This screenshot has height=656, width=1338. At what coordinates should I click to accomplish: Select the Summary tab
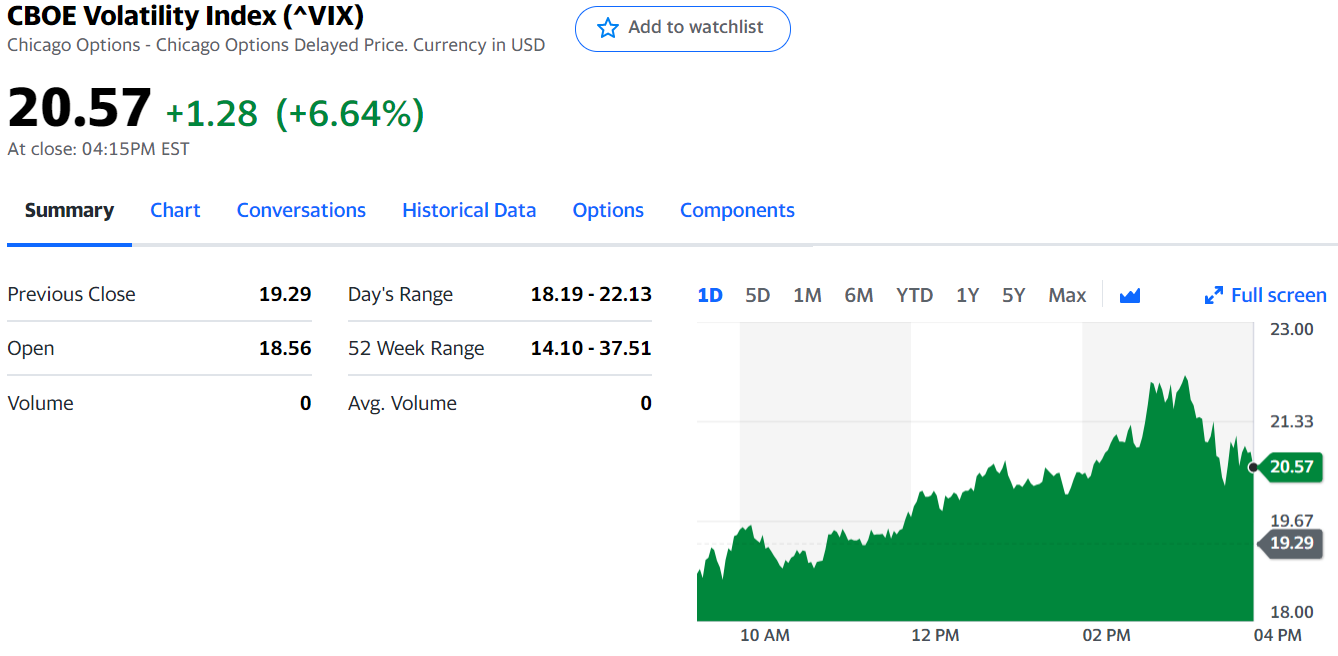click(69, 210)
